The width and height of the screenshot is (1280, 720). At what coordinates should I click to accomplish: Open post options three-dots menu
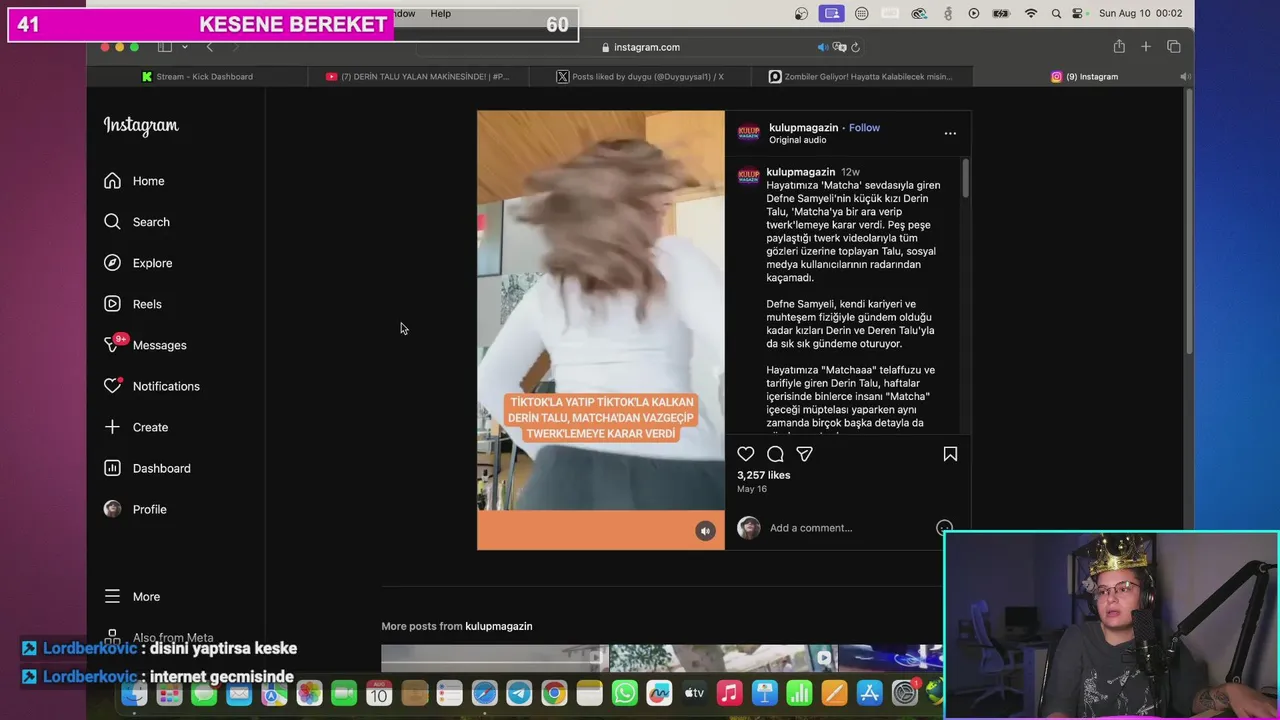tap(950, 133)
